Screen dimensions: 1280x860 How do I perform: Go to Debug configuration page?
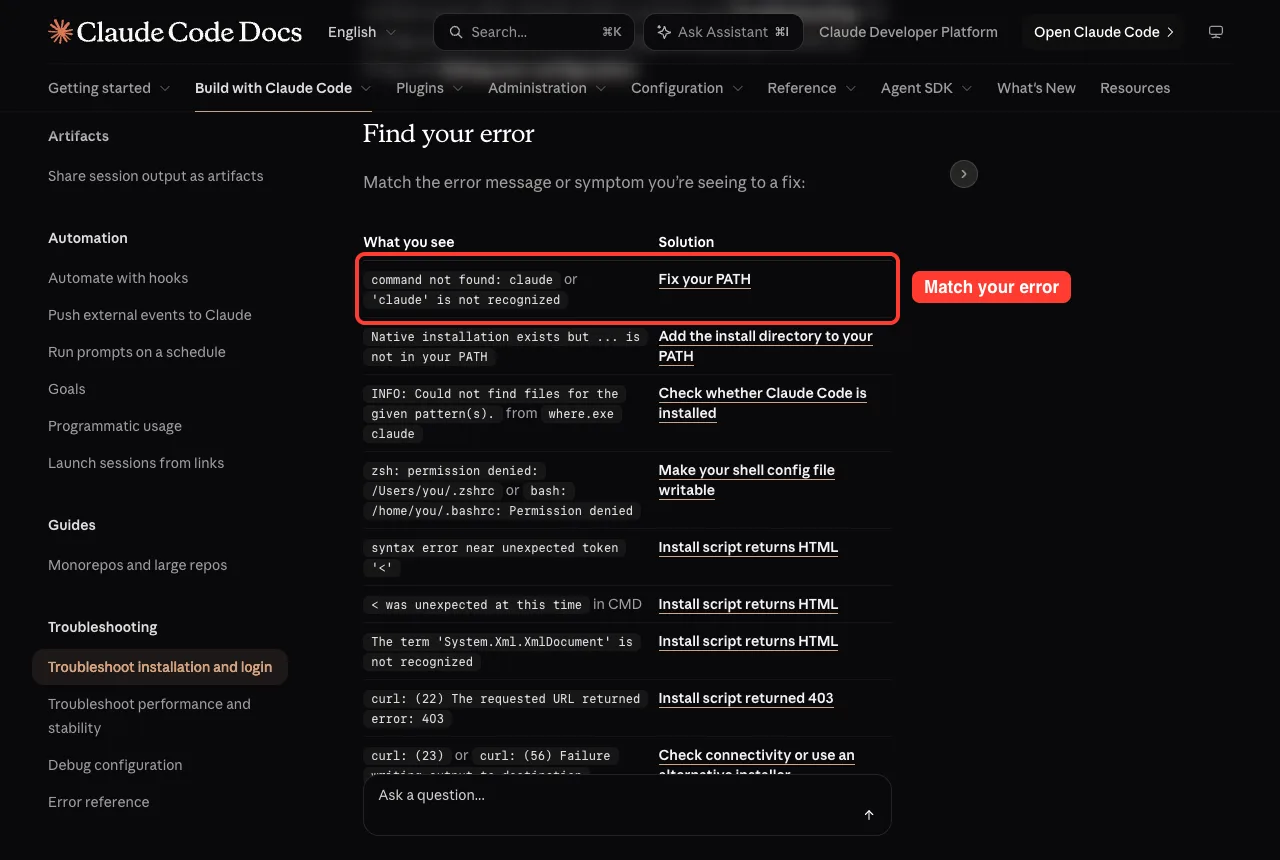click(x=115, y=765)
